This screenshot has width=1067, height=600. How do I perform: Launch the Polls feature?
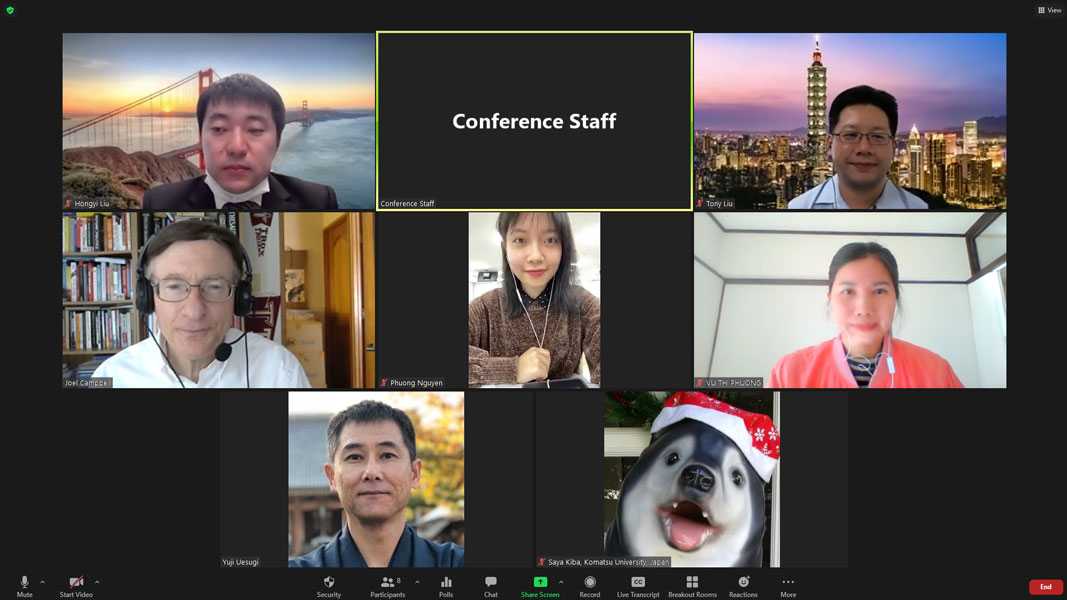[x=446, y=586]
